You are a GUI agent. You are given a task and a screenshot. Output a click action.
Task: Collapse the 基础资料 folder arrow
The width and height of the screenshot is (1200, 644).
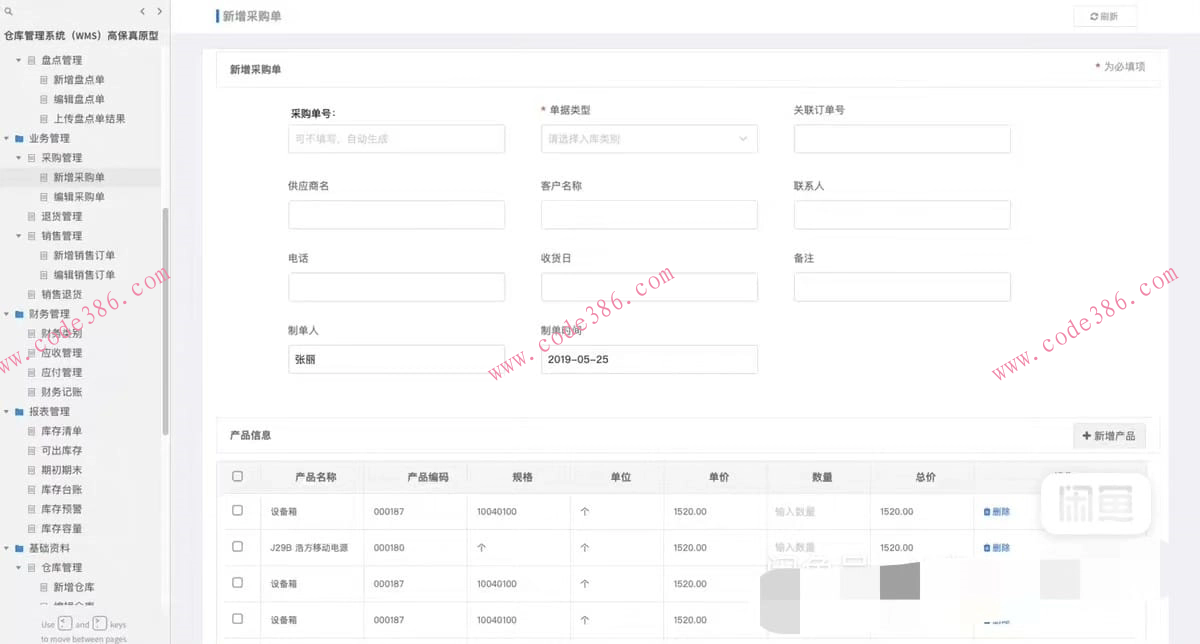click(7, 549)
